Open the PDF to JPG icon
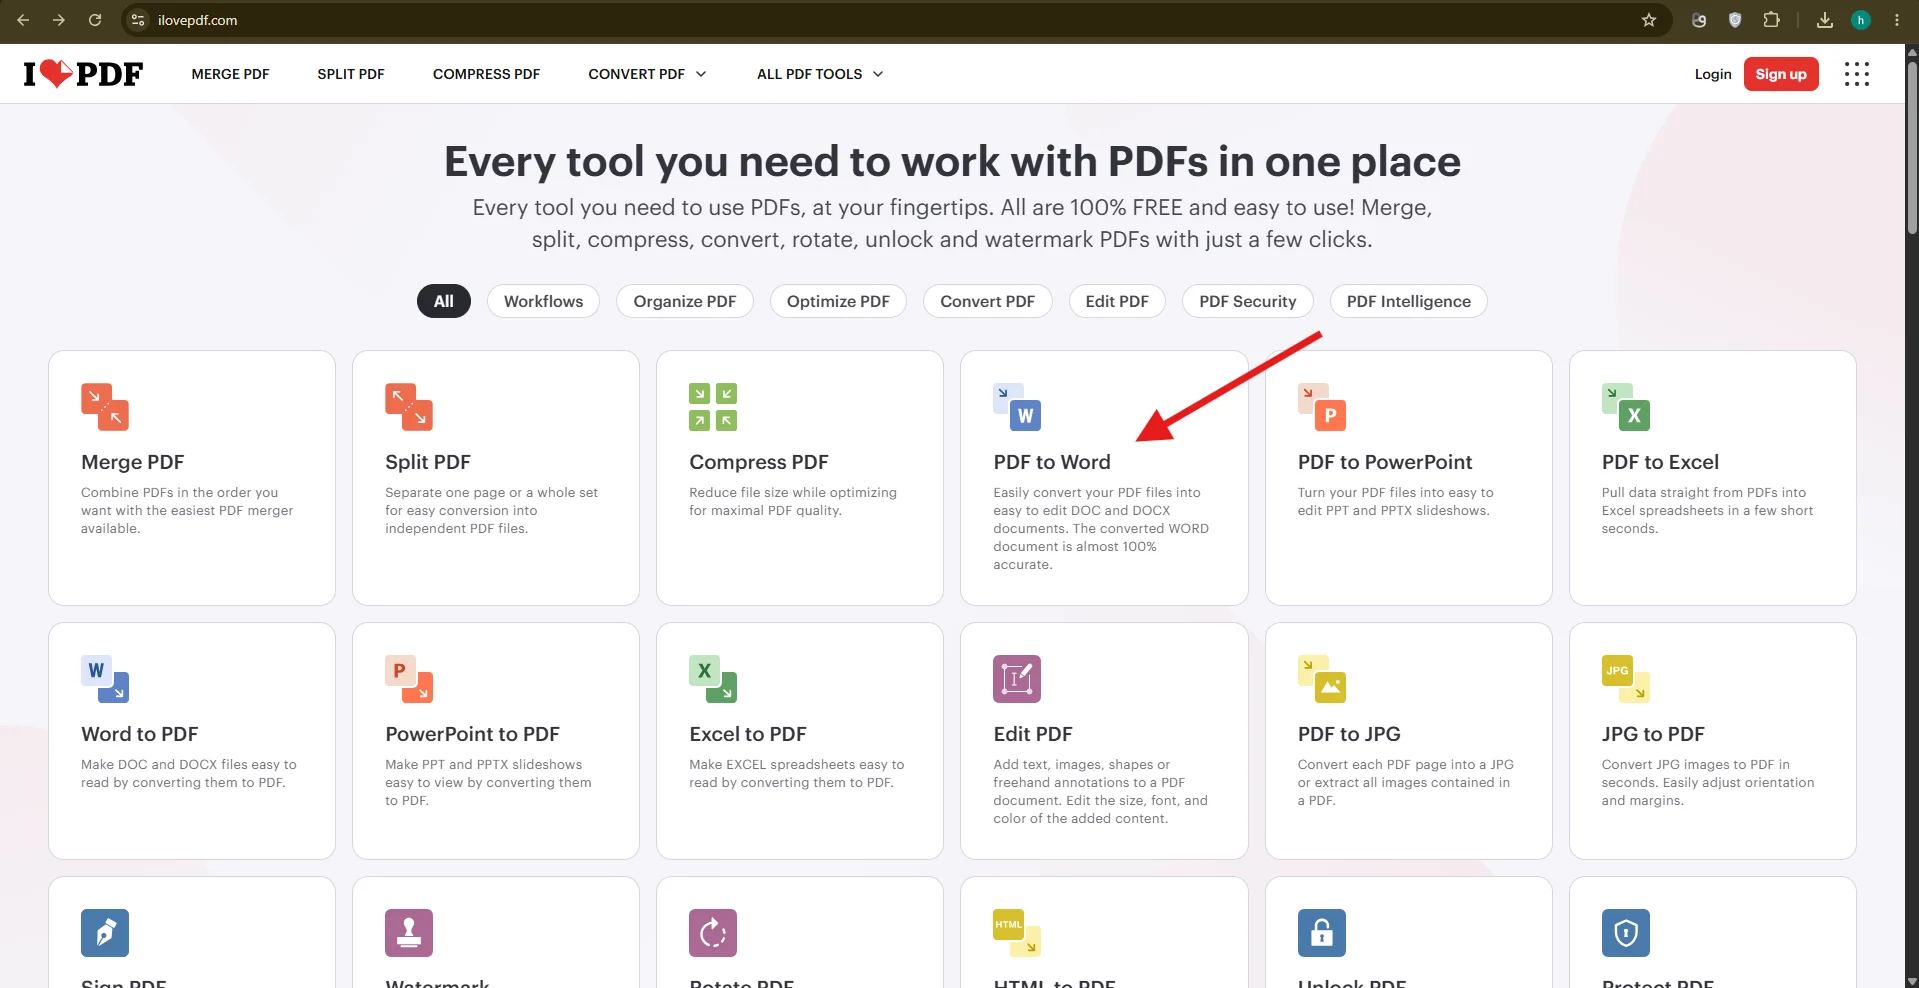Screen dimensions: 1919x988 (1322, 679)
